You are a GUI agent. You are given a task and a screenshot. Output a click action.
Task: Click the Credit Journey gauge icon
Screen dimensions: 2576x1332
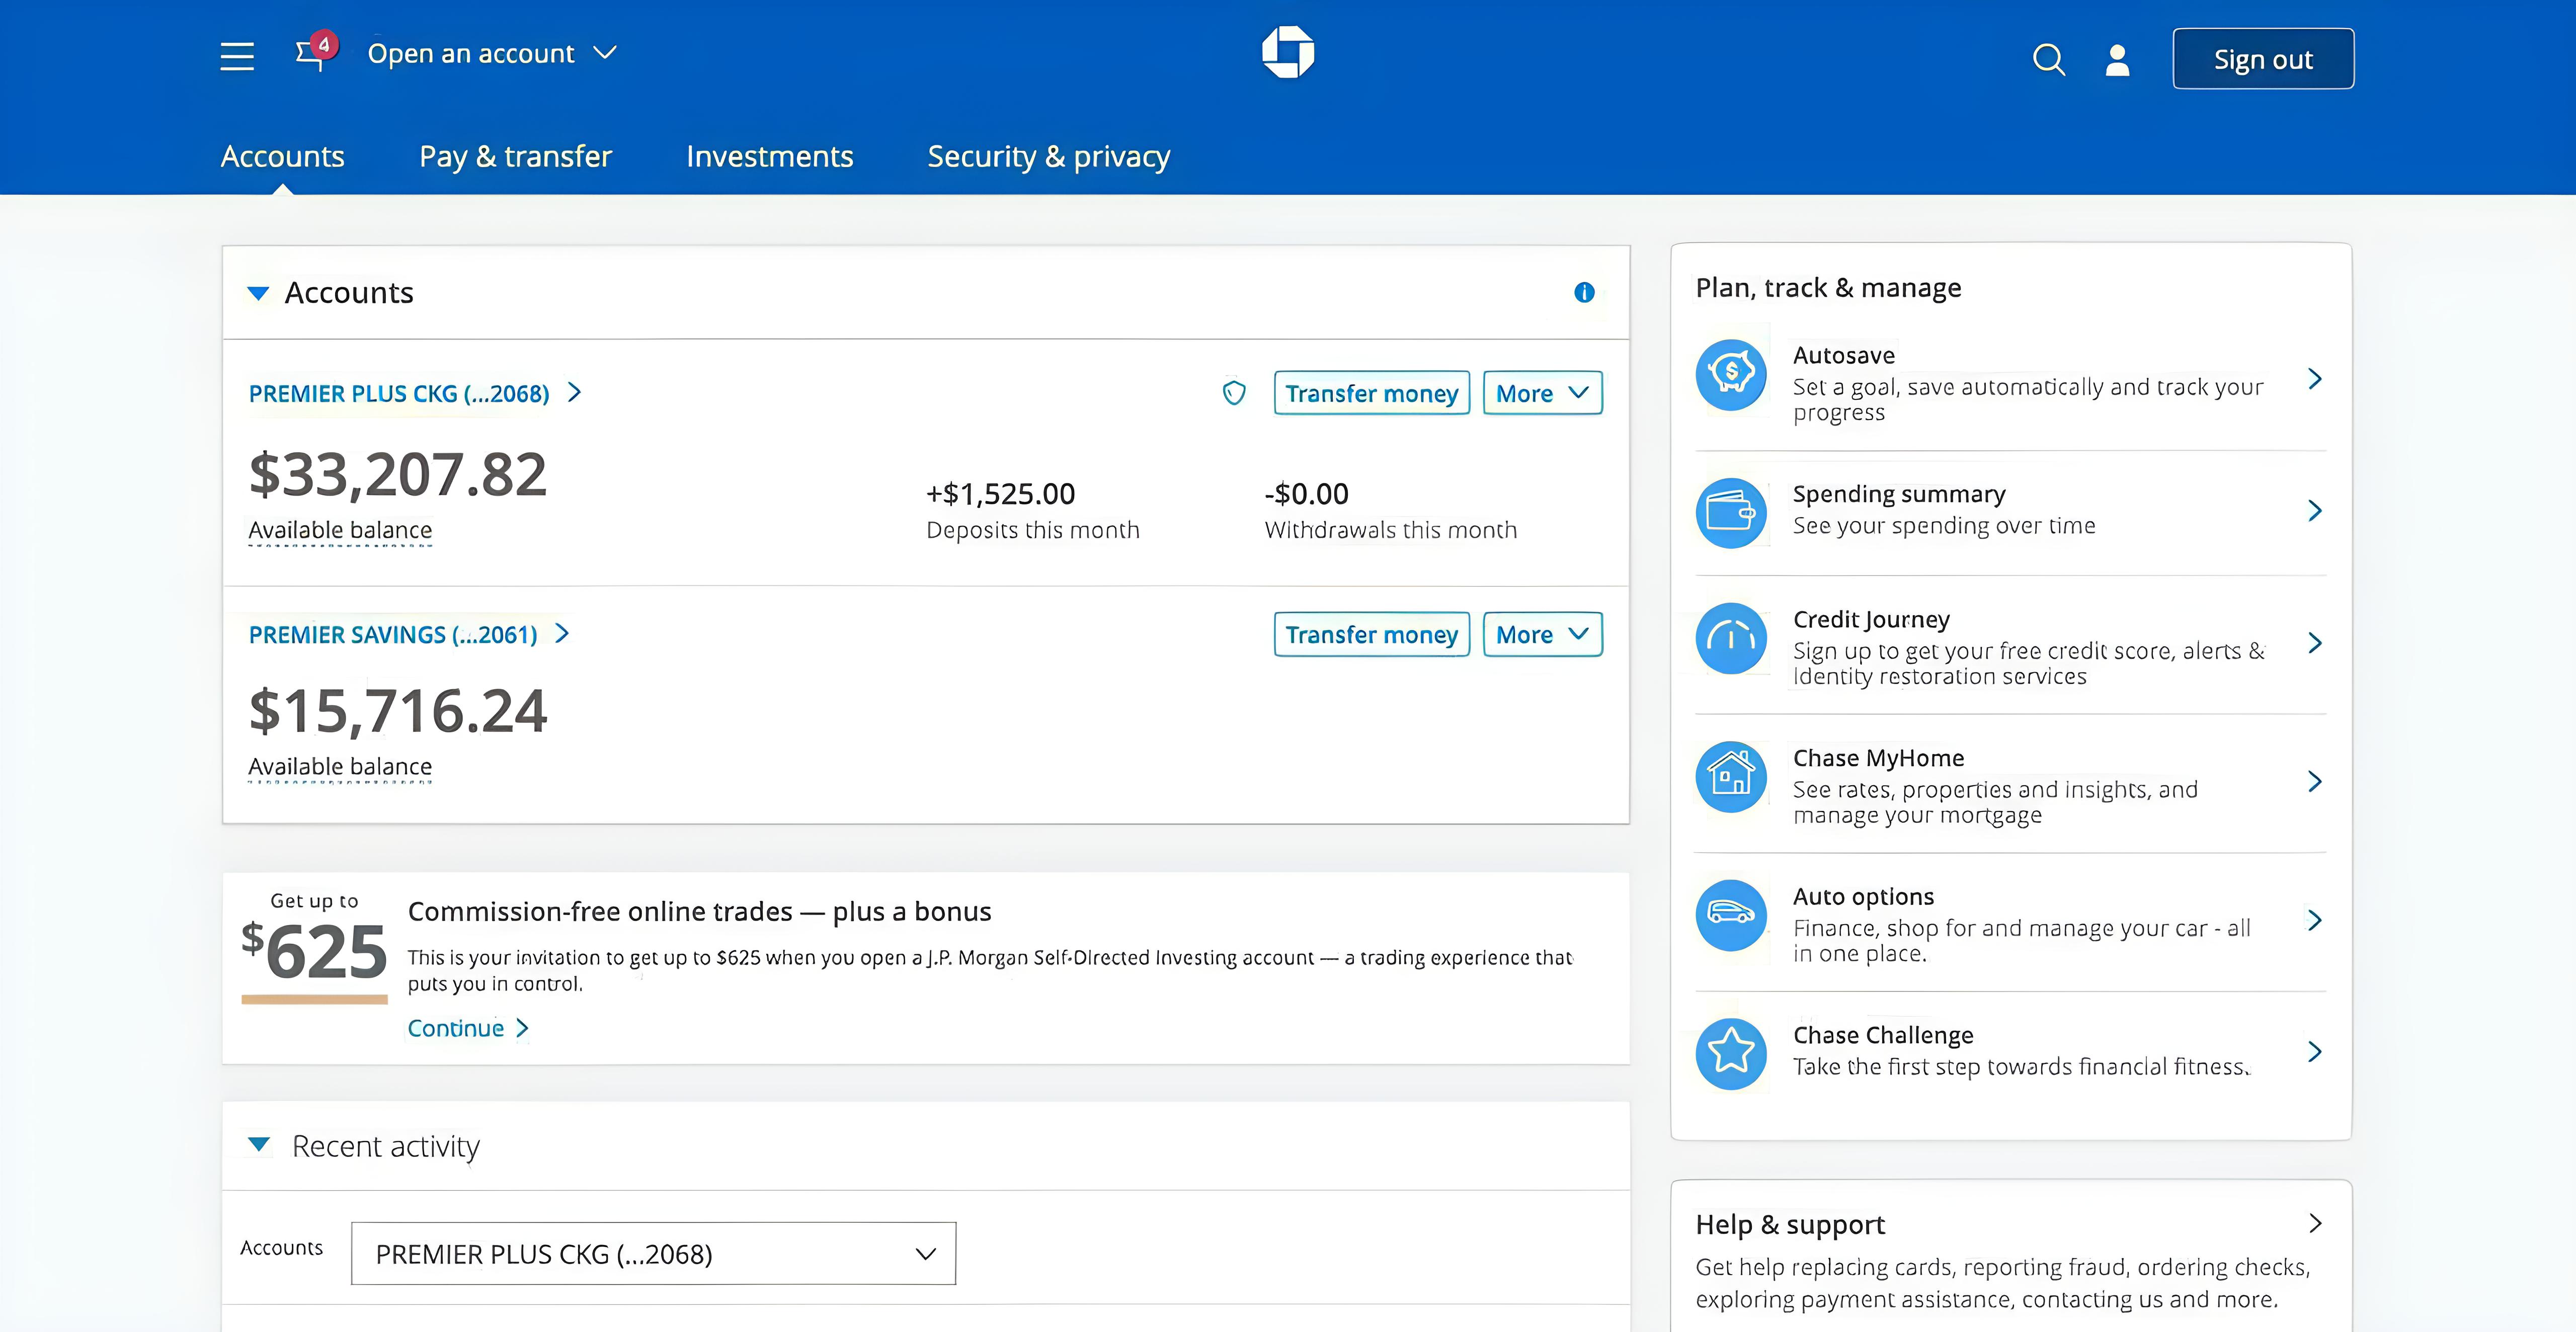coord(1731,638)
